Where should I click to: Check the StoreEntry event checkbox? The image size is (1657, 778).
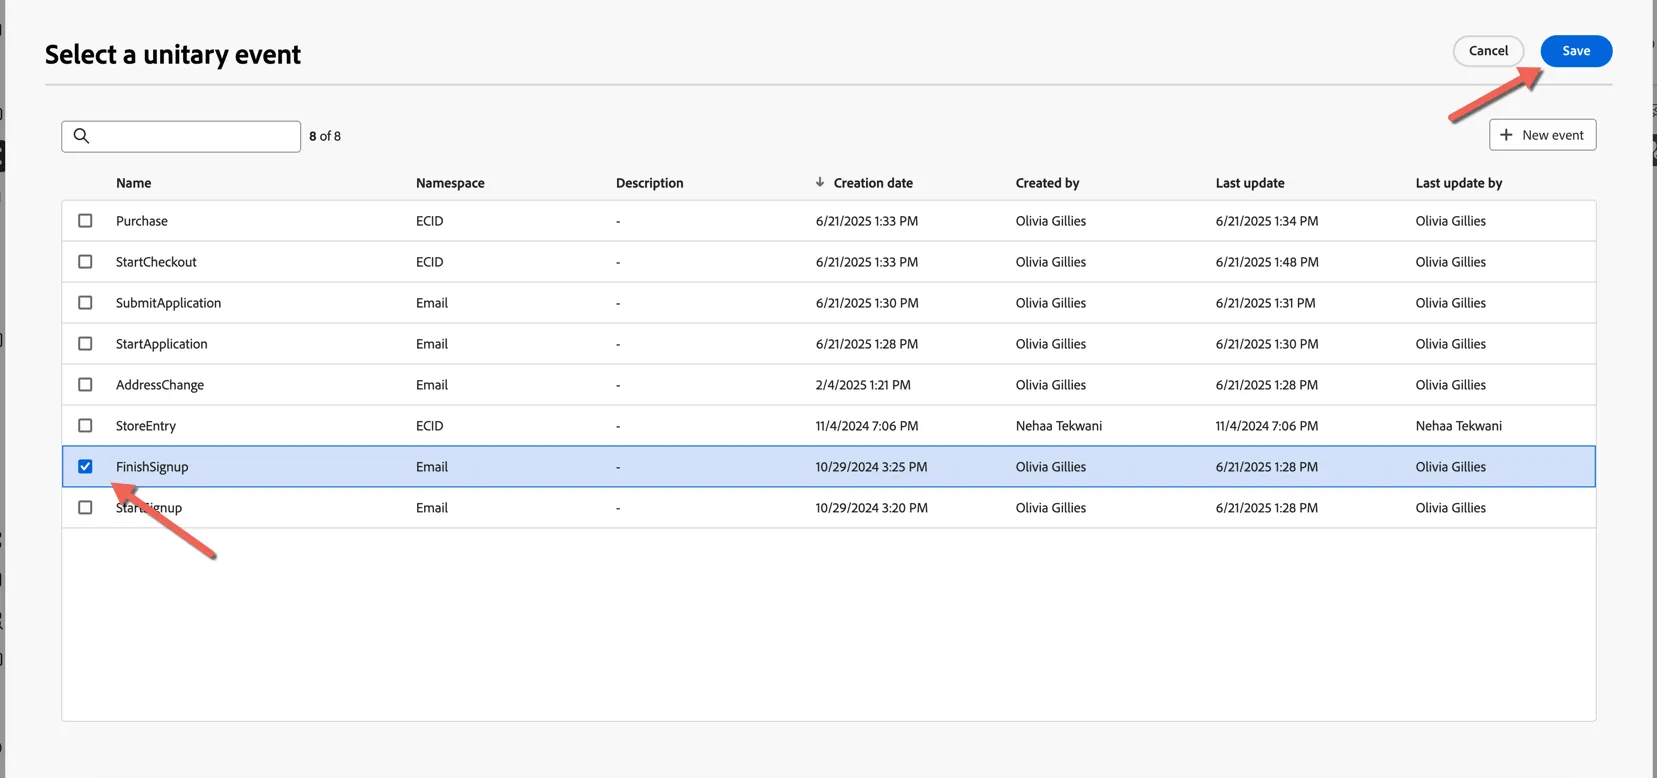click(x=85, y=426)
